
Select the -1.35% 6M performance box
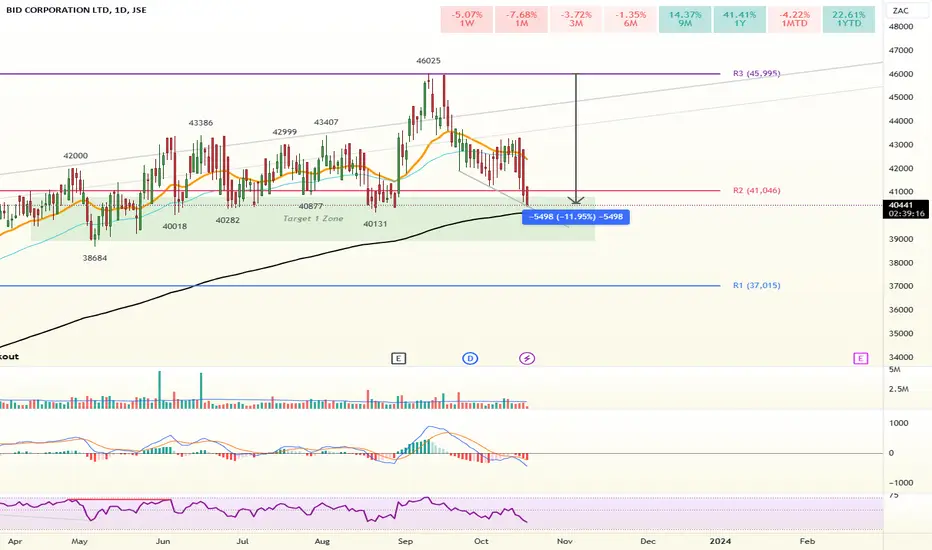point(631,19)
